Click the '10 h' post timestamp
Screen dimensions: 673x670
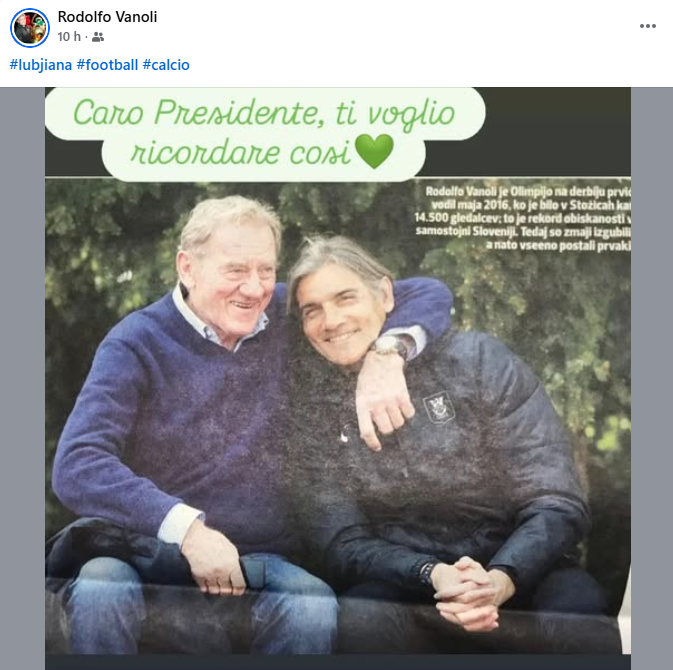click(68, 37)
